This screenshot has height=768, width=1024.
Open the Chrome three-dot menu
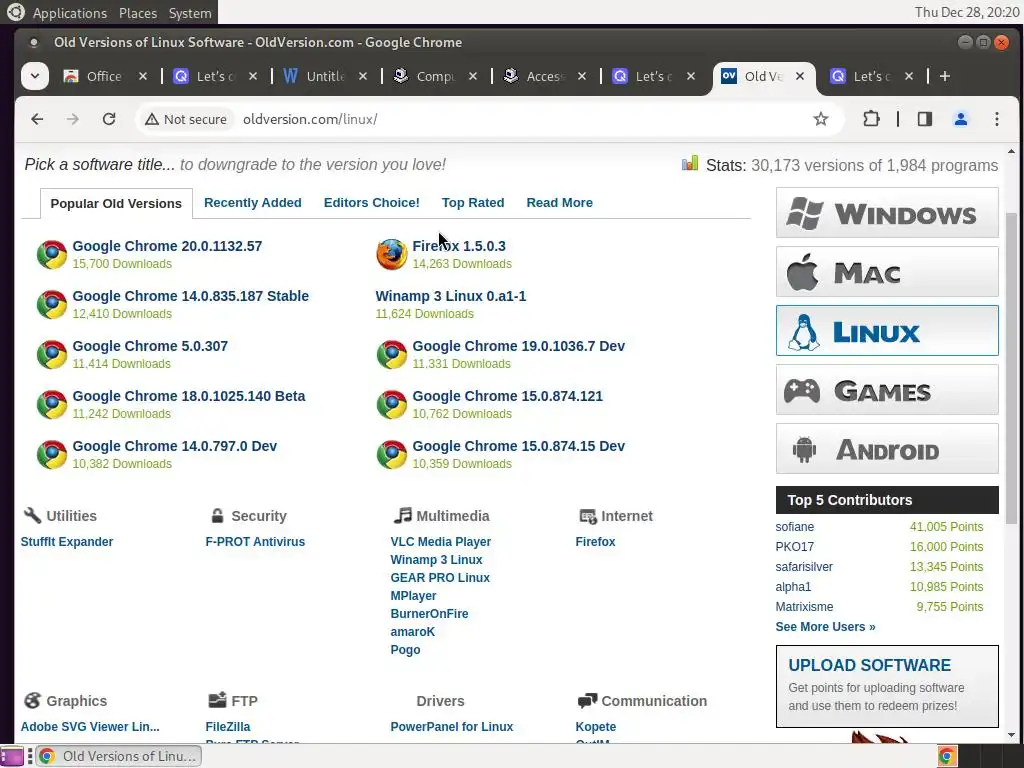tap(996, 119)
